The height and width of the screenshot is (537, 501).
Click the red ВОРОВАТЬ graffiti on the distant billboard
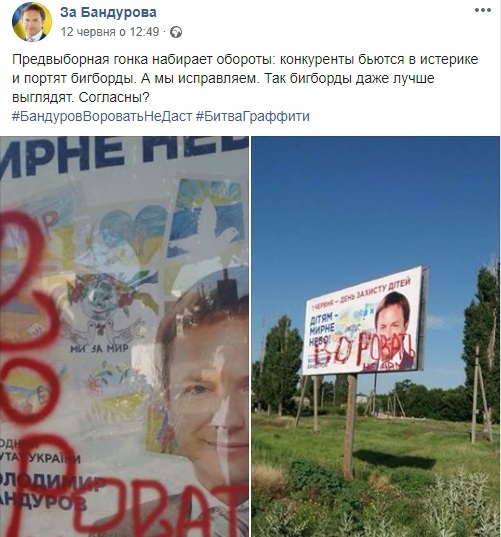pos(365,351)
